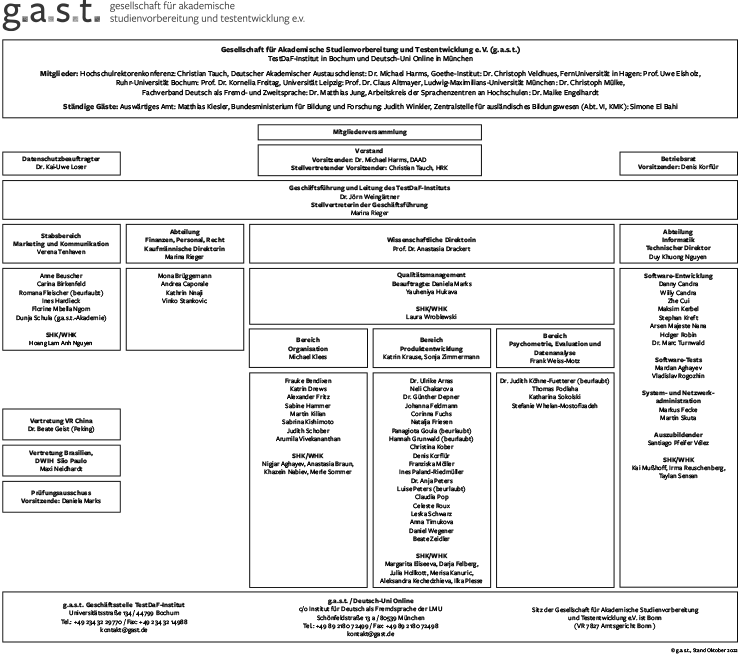Click the "Prüfungsausschuss" heading

[x=61, y=492]
